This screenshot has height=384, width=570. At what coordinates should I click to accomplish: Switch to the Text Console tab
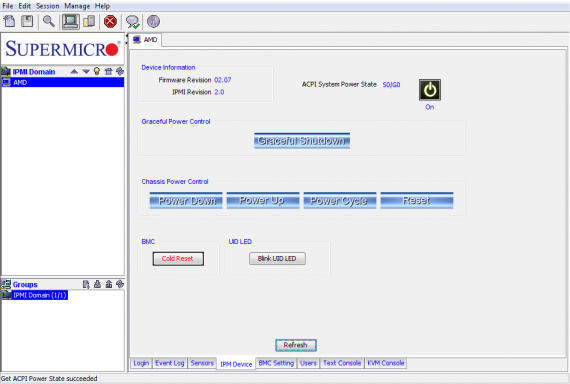342,363
